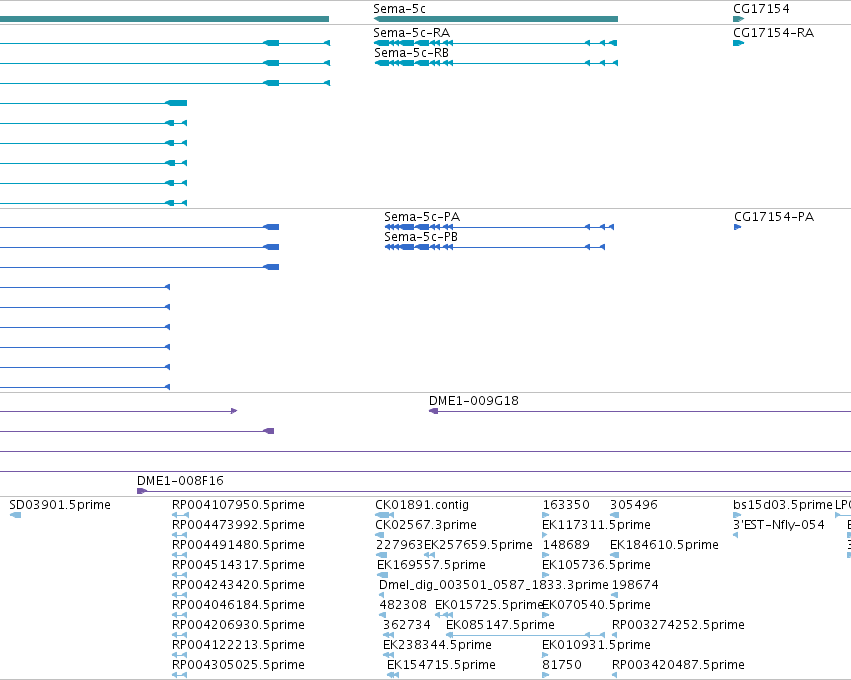
Task: Click the 163350 feature label
Action: pyautogui.click(x=566, y=505)
